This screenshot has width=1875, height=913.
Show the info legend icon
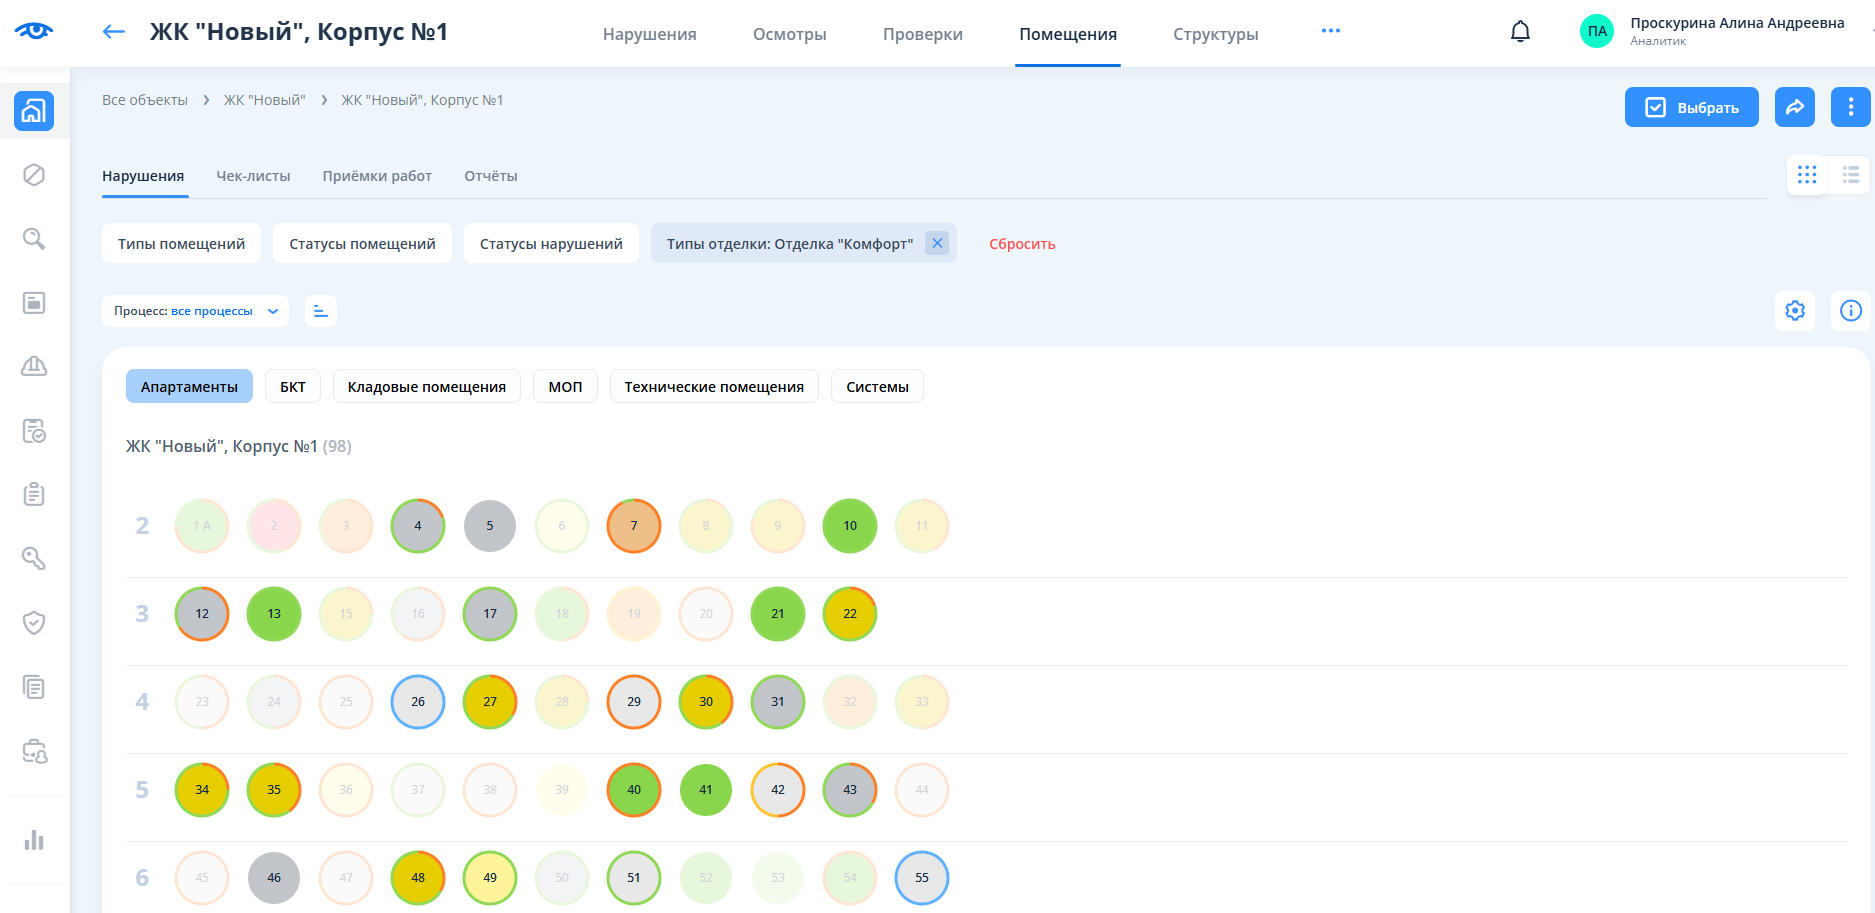[x=1850, y=311]
